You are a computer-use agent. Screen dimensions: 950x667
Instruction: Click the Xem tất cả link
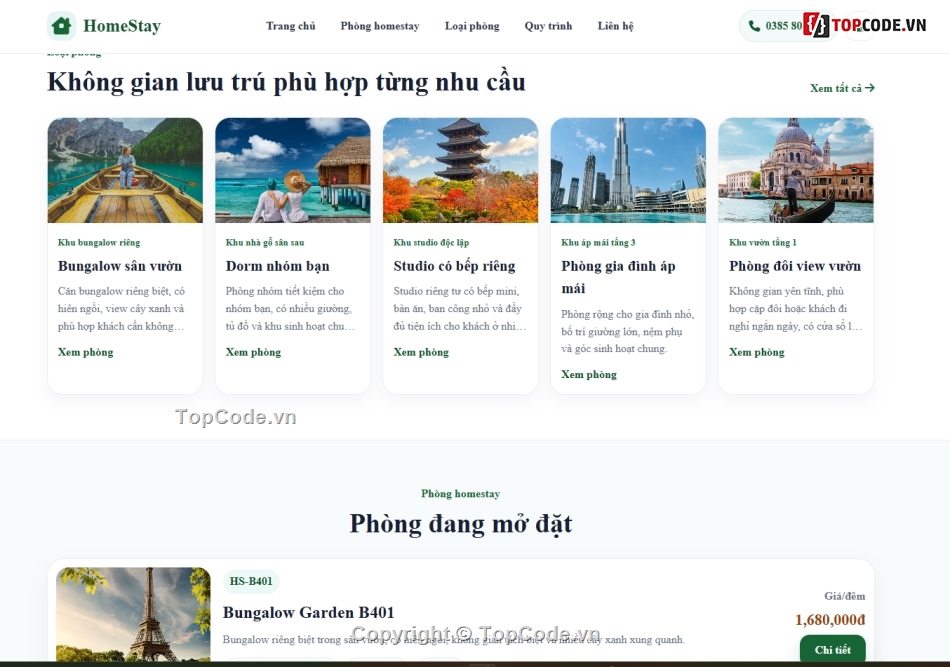coord(842,88)
